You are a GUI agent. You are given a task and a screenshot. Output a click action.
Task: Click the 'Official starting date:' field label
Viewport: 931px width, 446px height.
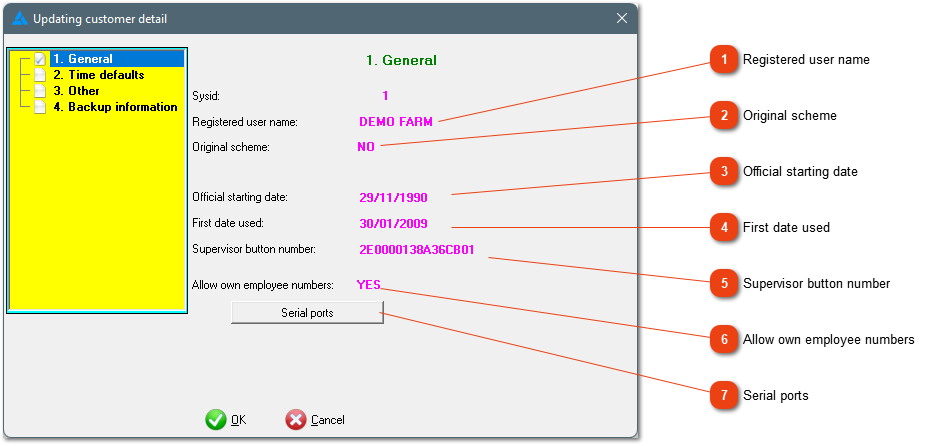click(240, 197)
